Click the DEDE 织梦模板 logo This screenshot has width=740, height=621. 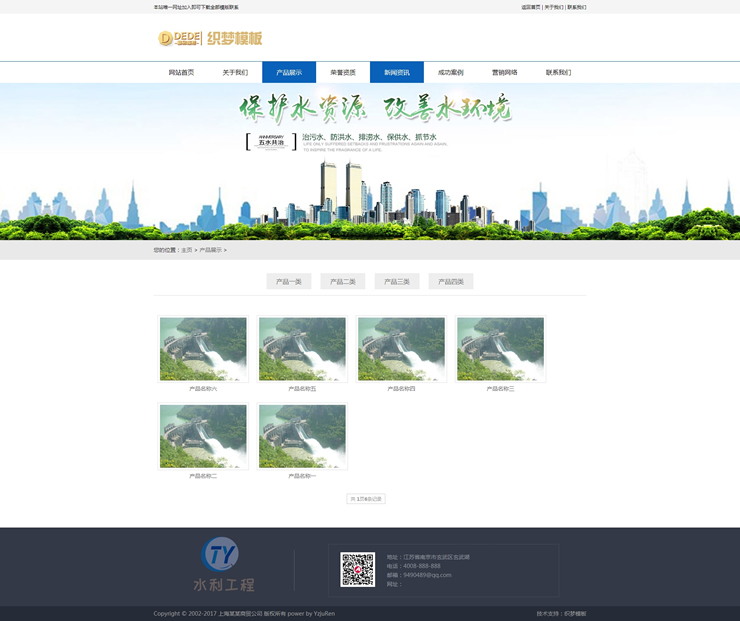coord(210,39)
